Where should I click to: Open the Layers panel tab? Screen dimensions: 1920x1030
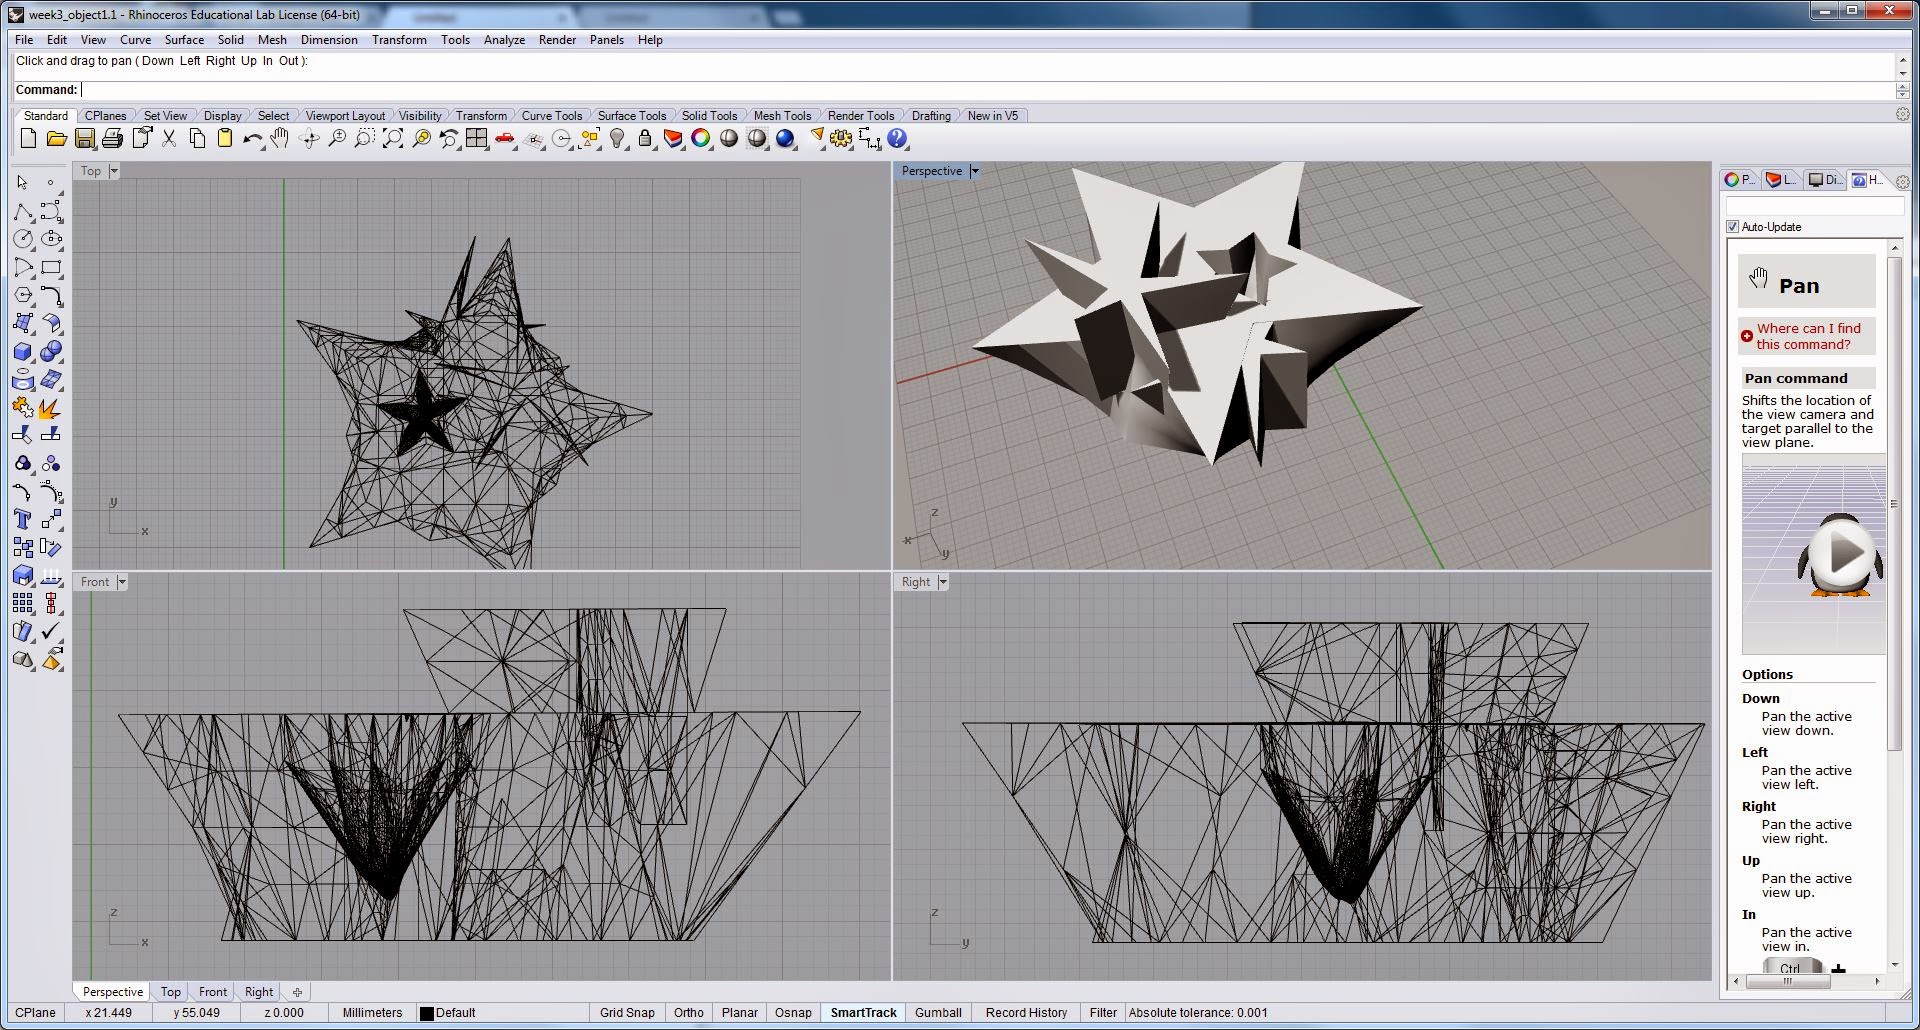pos(1781,180)
